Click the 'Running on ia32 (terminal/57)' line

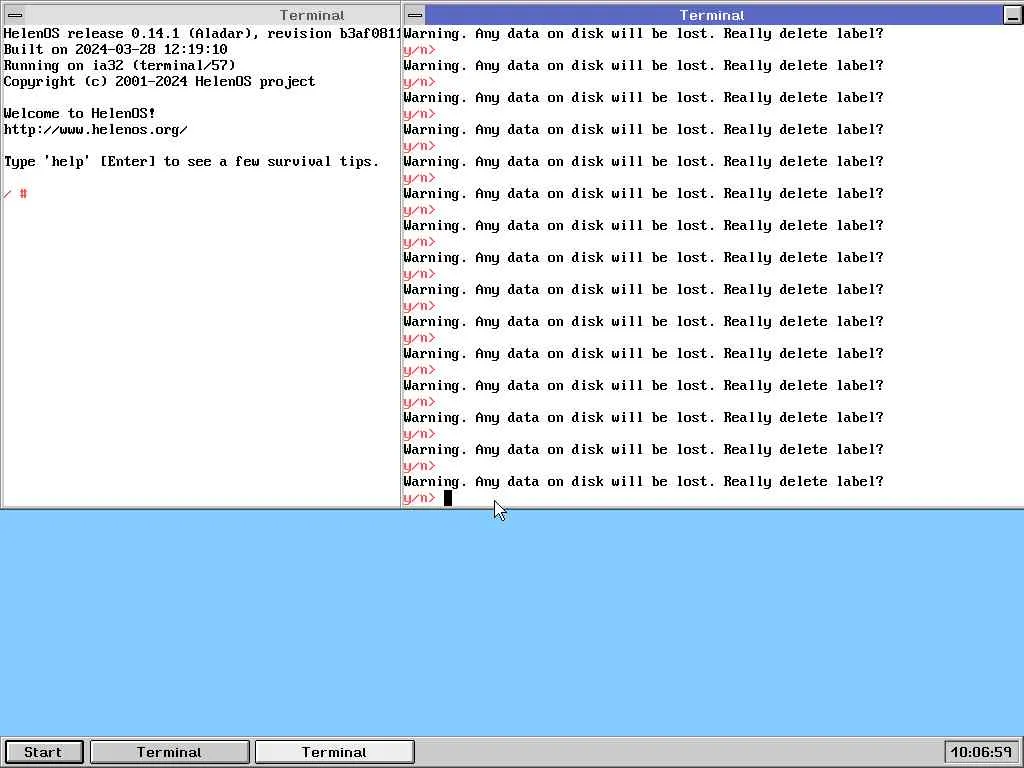[120, 65]
